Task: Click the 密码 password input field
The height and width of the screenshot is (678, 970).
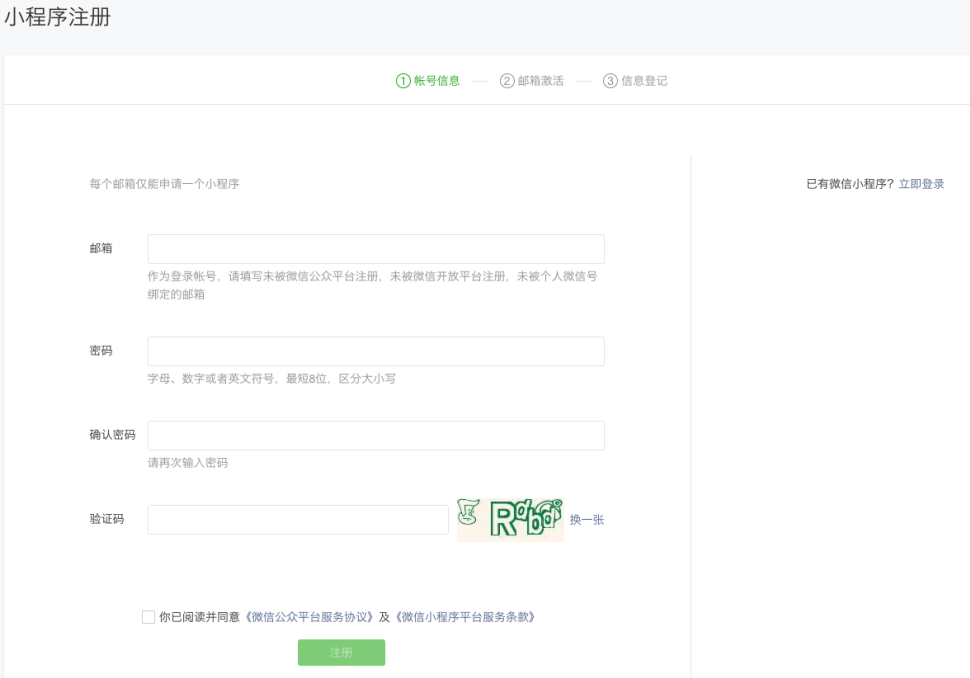Action: pos(375,351)
